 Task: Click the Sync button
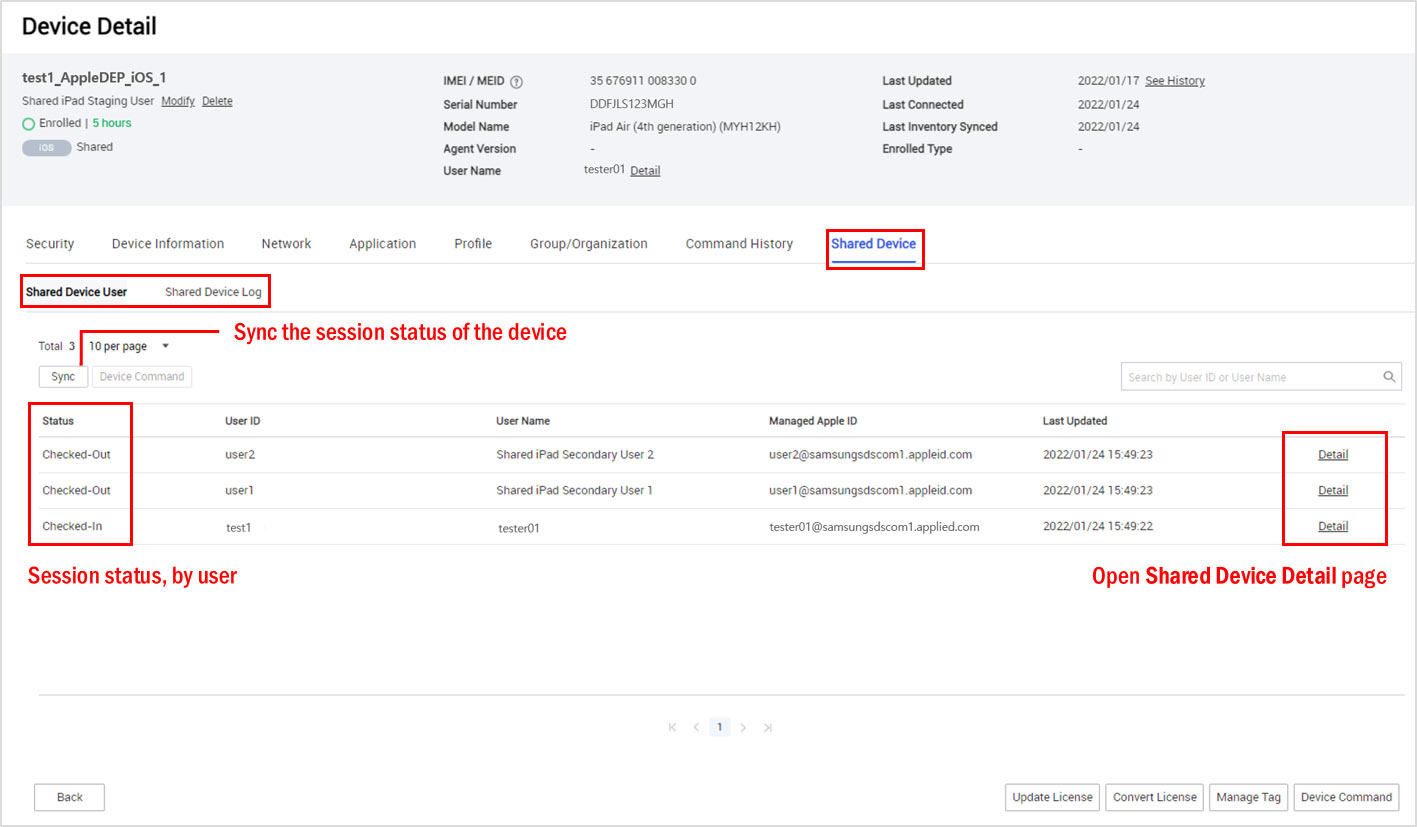click(63, 376)
